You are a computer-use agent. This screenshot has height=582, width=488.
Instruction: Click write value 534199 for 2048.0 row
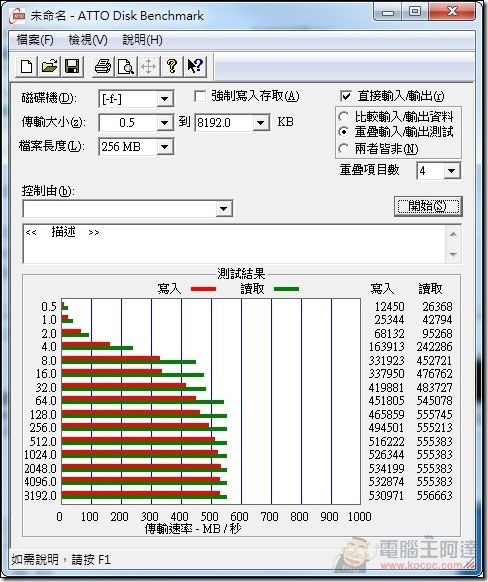click(x=386, y=468)
